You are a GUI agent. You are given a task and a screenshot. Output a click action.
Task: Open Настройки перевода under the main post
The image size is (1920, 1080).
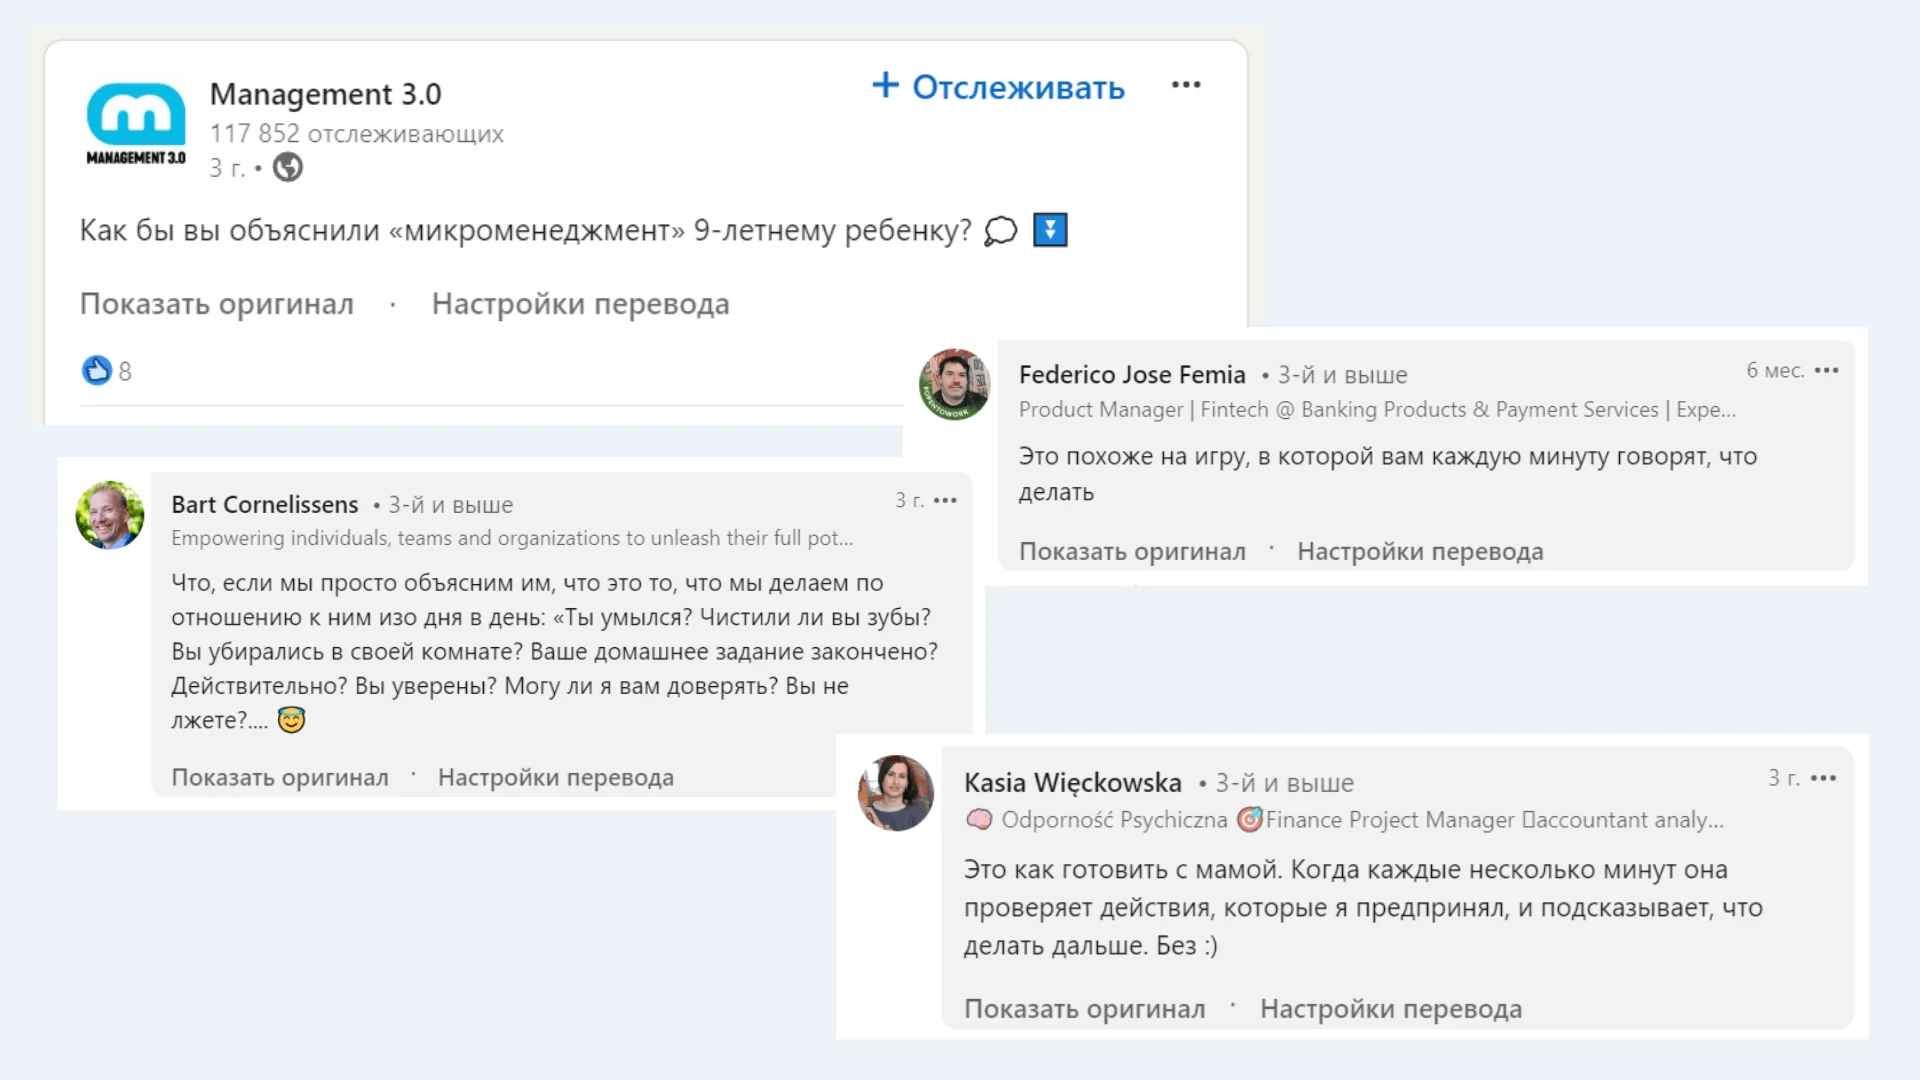click(580, 304)
